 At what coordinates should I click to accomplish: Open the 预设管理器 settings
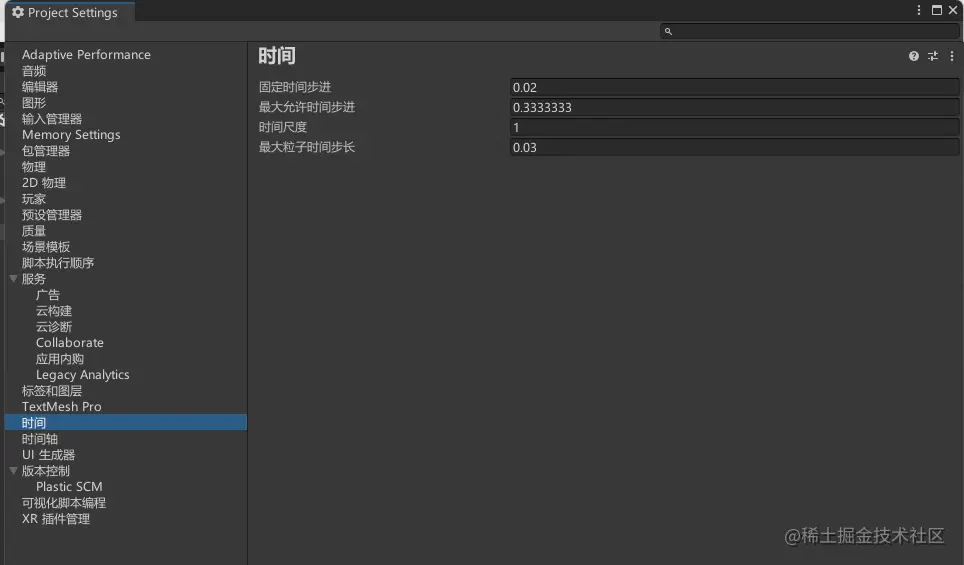pos(52,215)
